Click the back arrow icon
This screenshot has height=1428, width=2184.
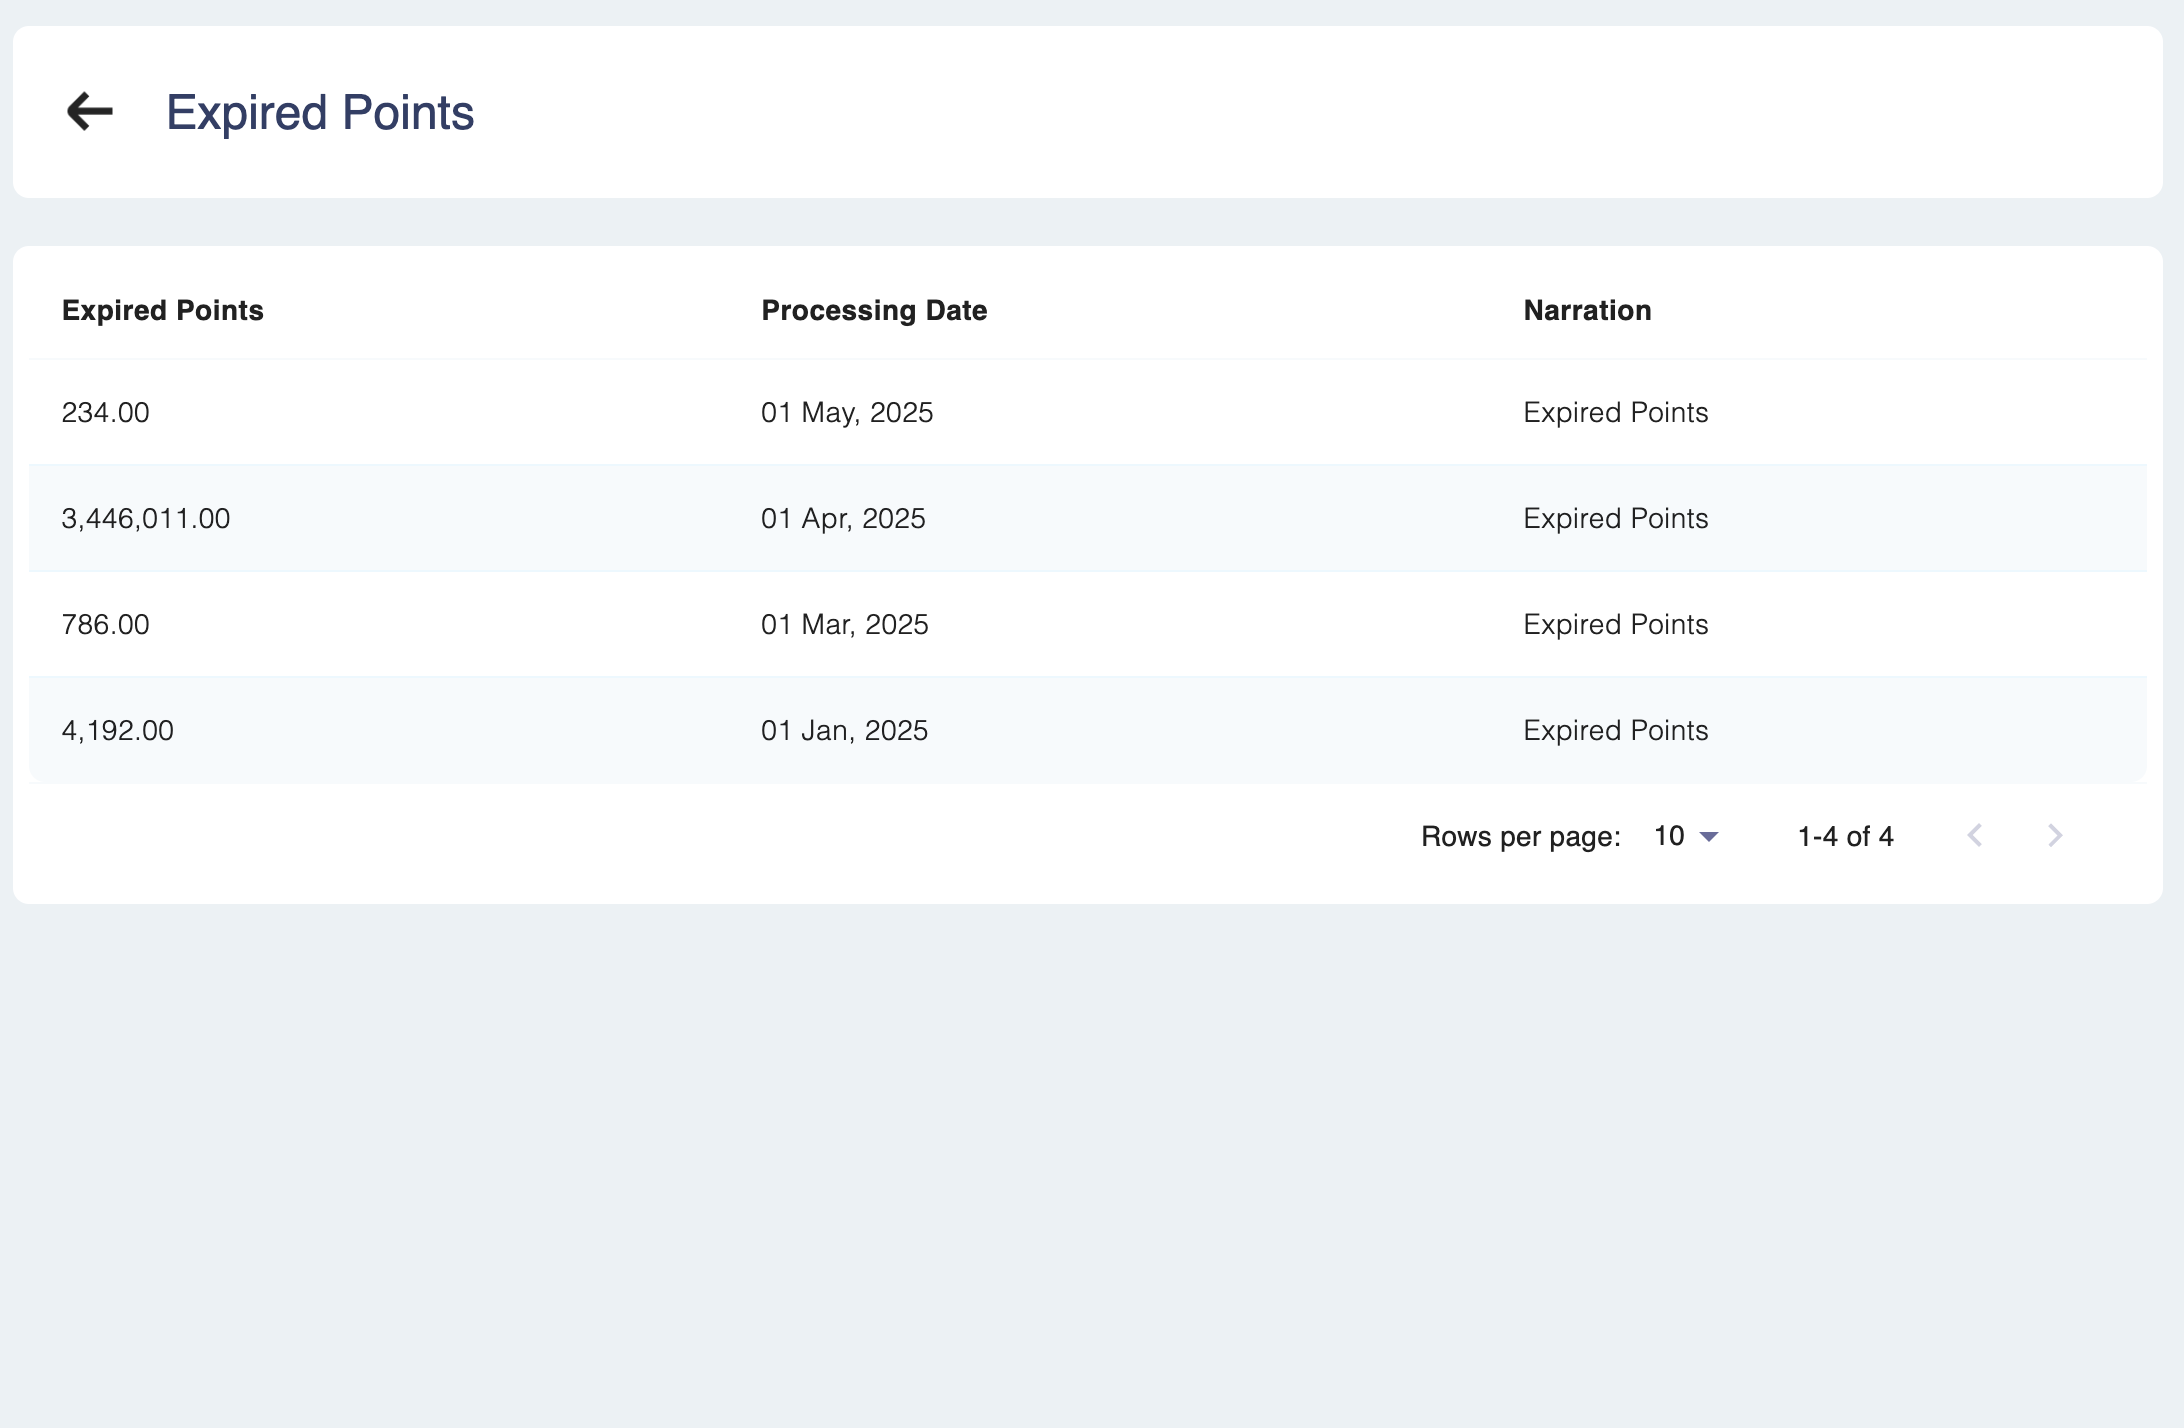(x=90, y=111)
